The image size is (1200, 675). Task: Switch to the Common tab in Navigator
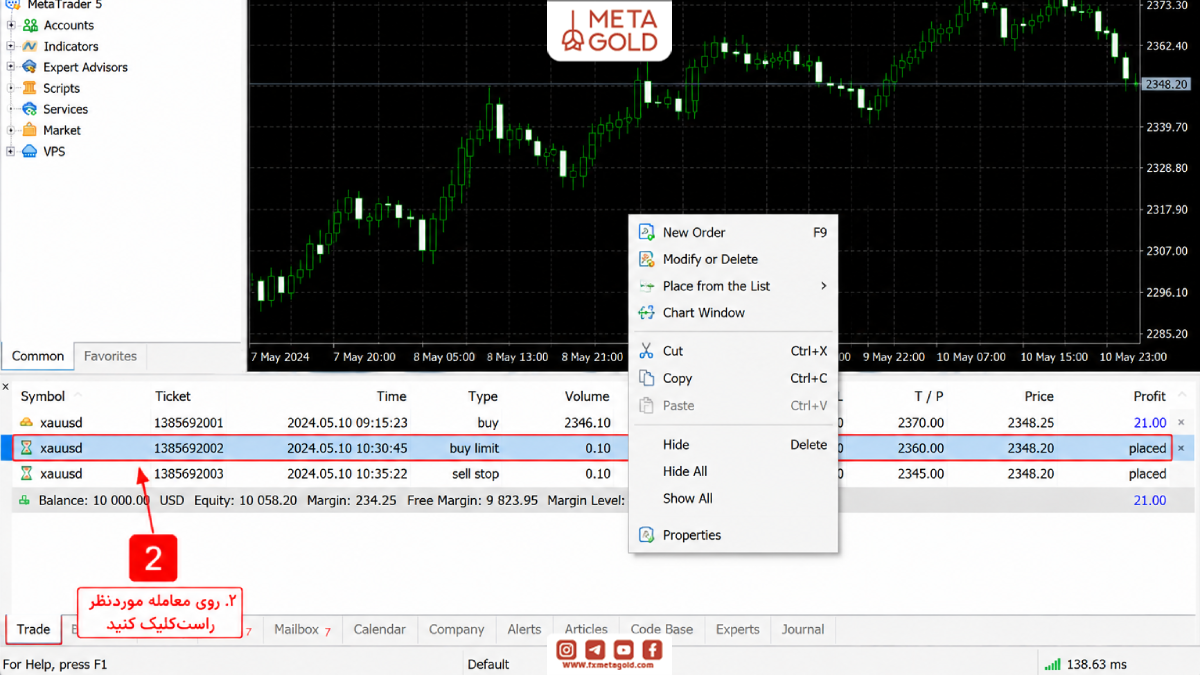point(38,356)
